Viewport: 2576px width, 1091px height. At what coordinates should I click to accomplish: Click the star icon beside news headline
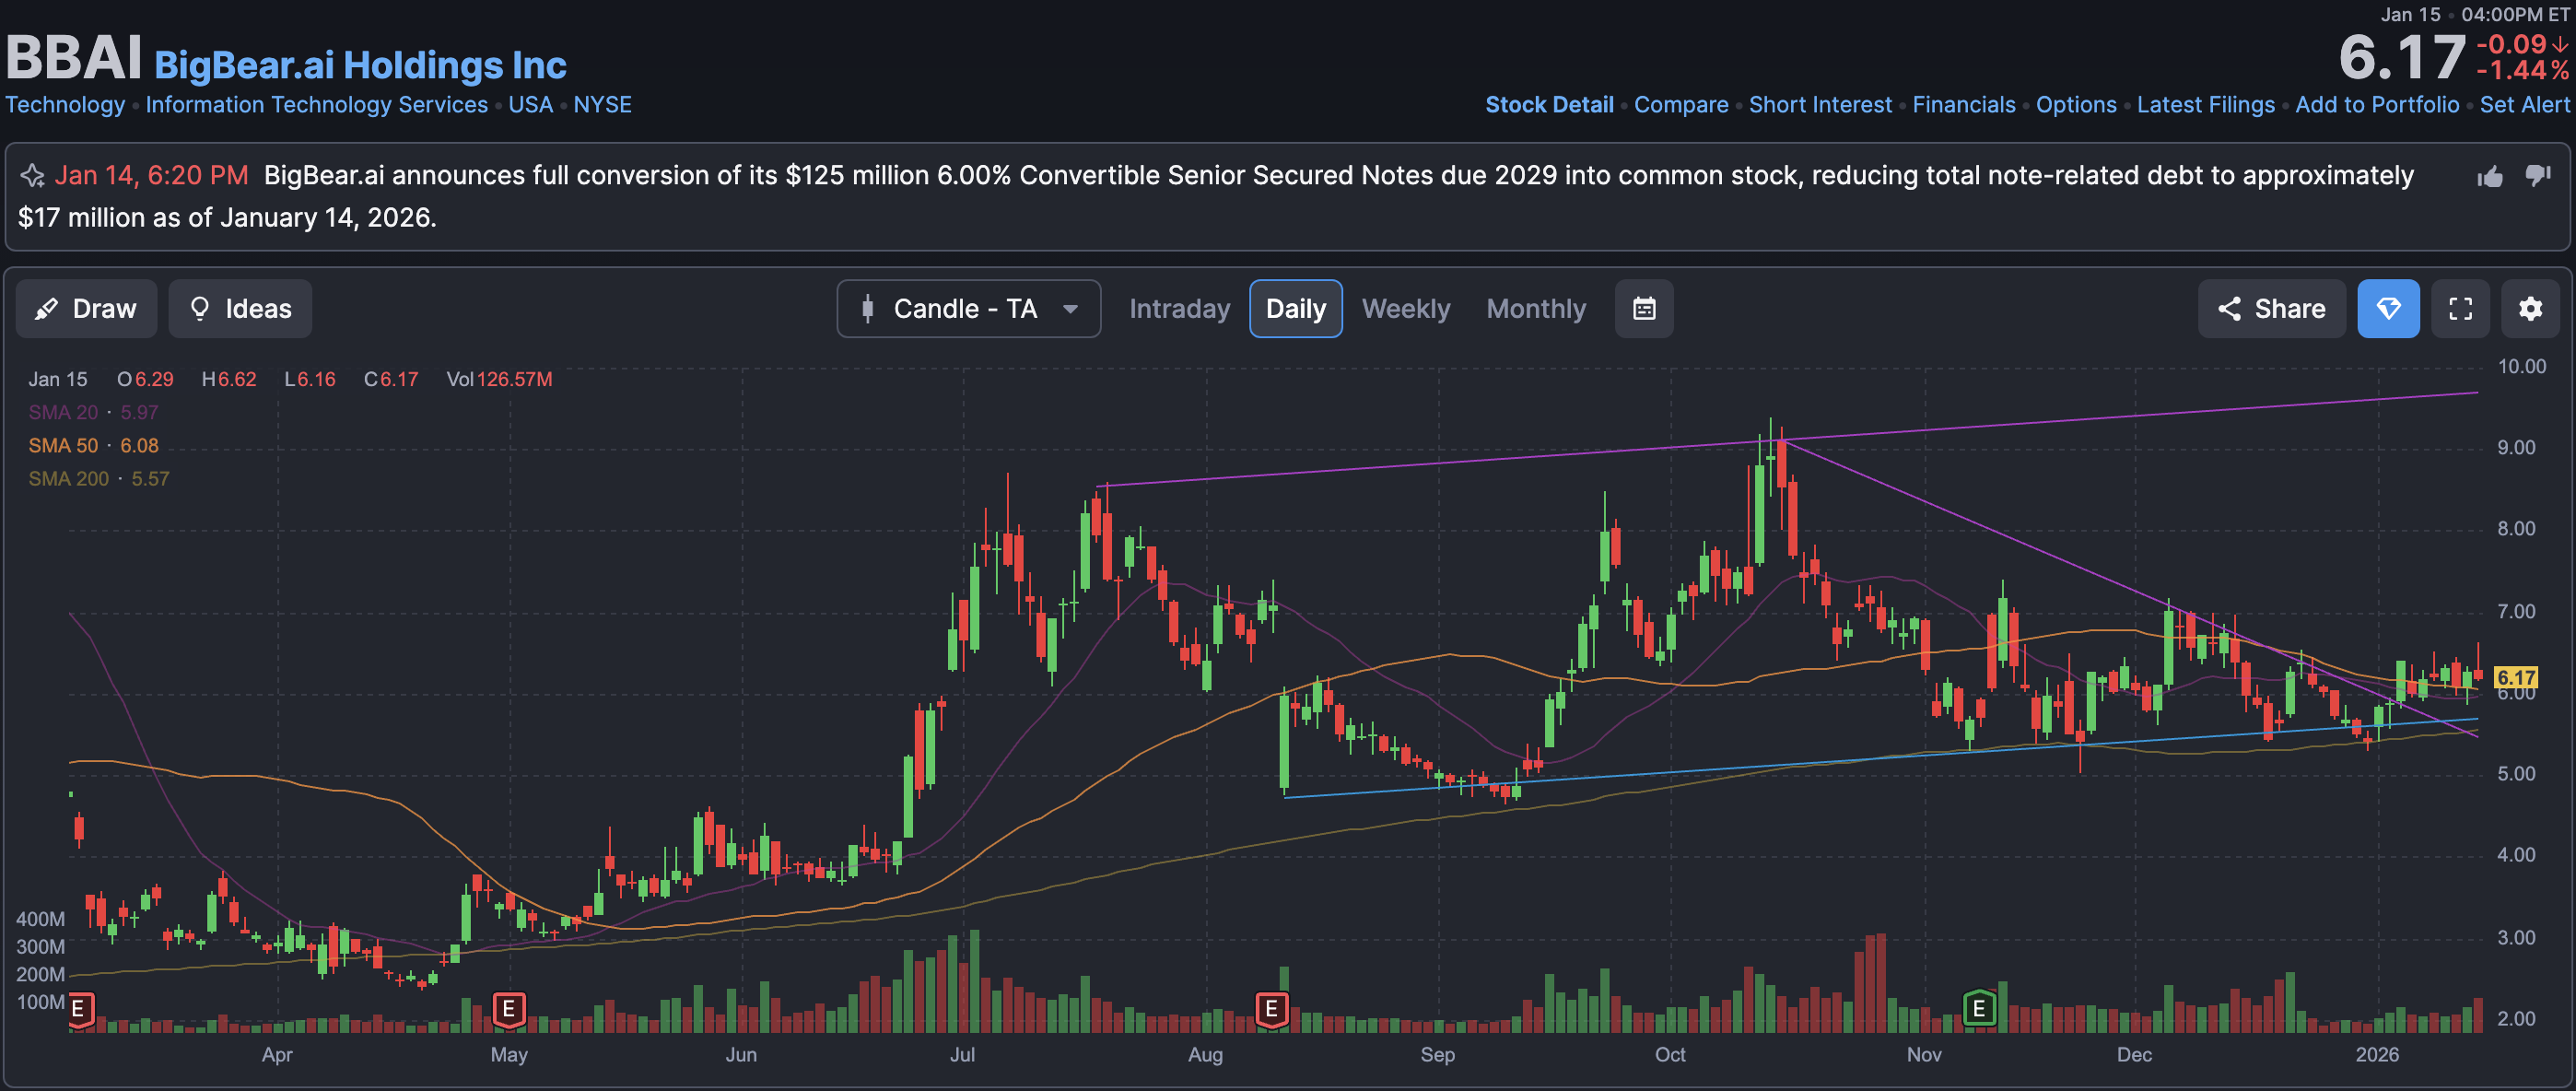click(32, 176)
